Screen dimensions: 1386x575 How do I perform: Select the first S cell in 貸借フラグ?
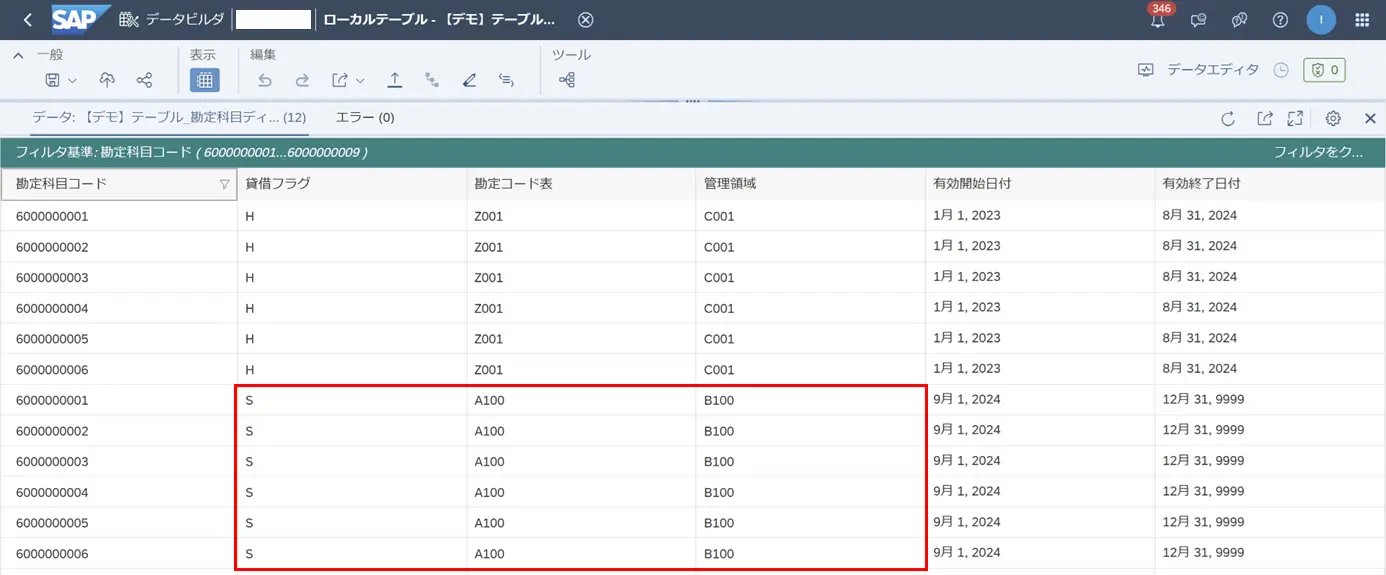pos(352,400)
